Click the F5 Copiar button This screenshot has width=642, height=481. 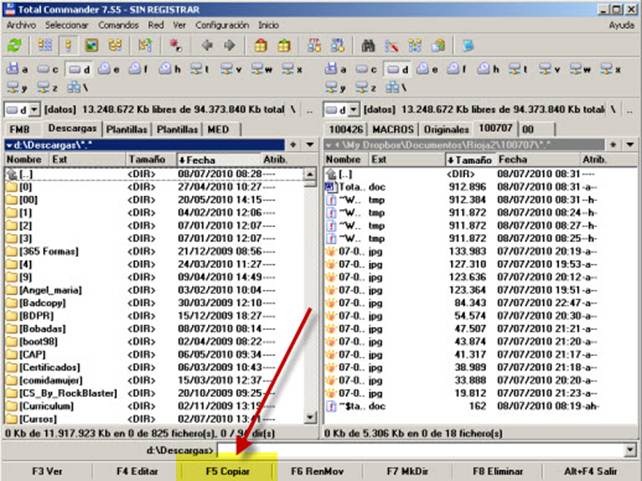[227, 471]
